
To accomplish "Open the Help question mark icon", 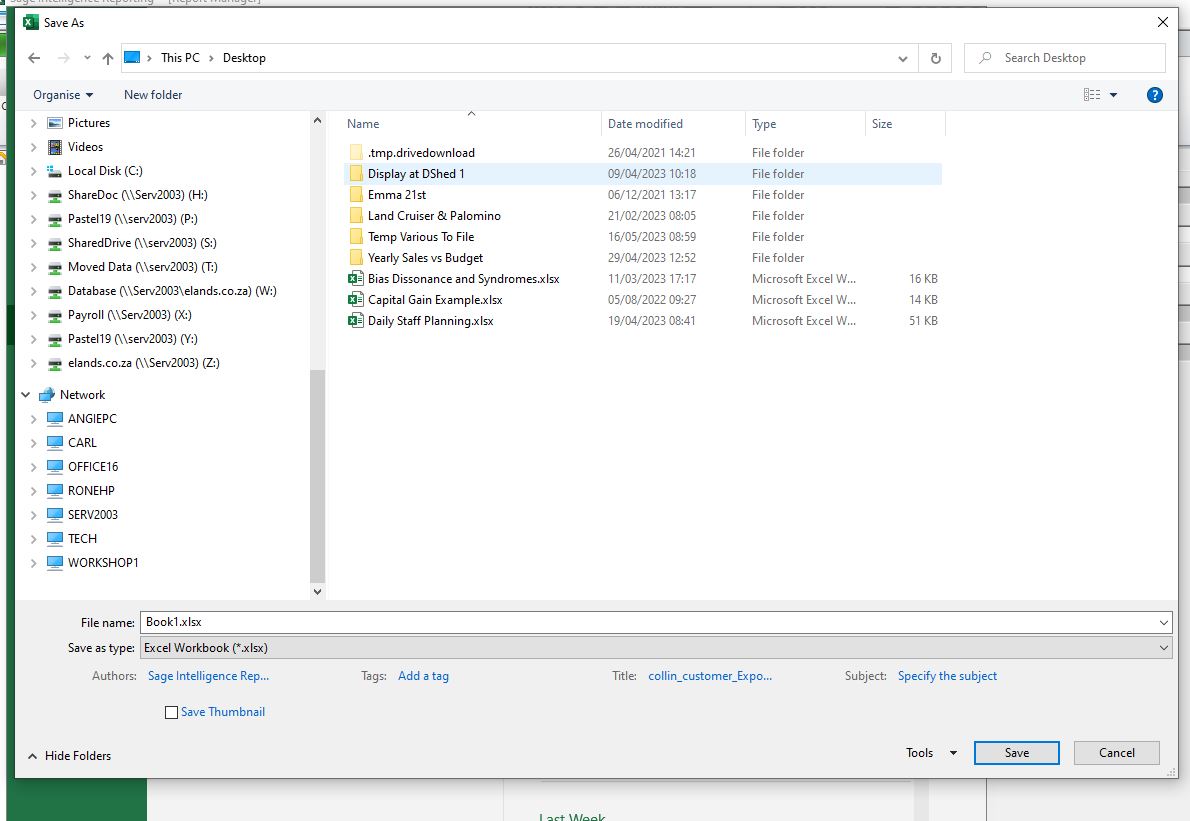I will click(1154, 95).
